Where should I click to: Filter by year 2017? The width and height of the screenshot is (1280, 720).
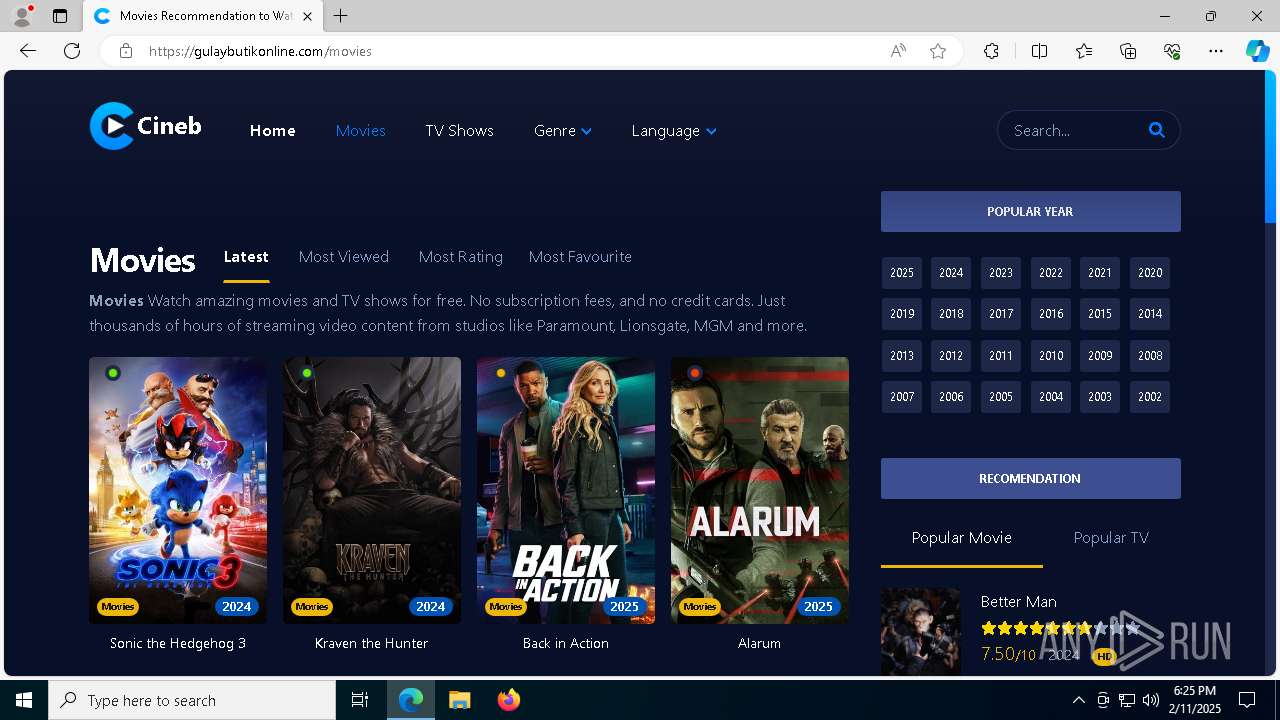tap(1001, 314)
